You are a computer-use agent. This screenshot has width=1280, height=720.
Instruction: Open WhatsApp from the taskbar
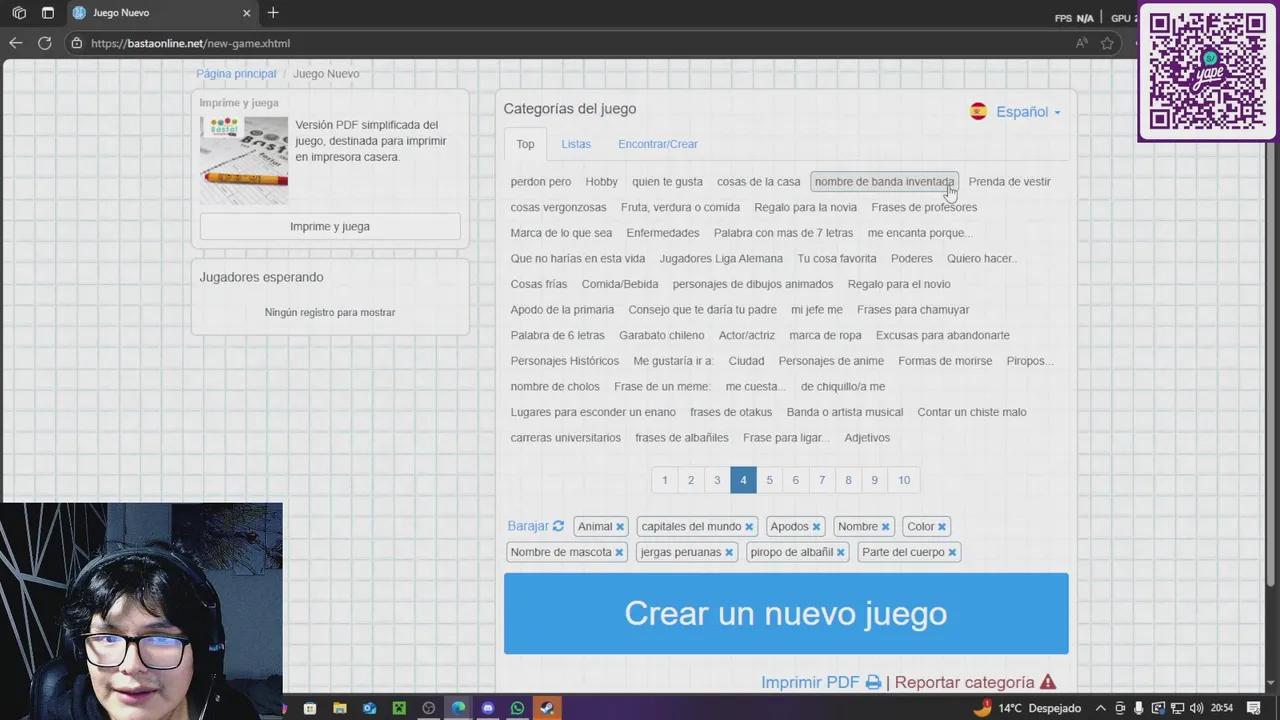click(x=517, y=708)
